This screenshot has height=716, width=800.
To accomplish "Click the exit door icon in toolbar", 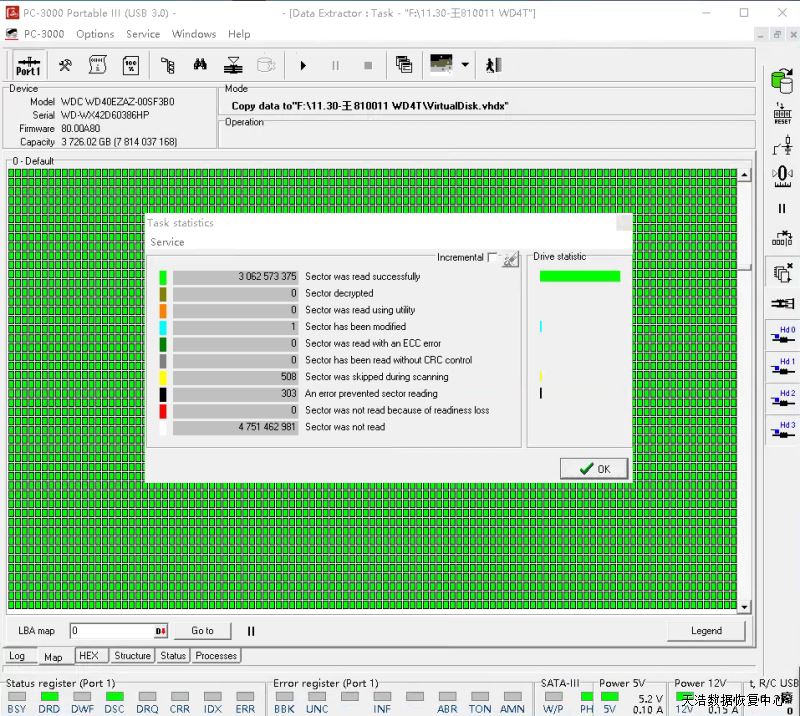I will [x=493, y=66].
